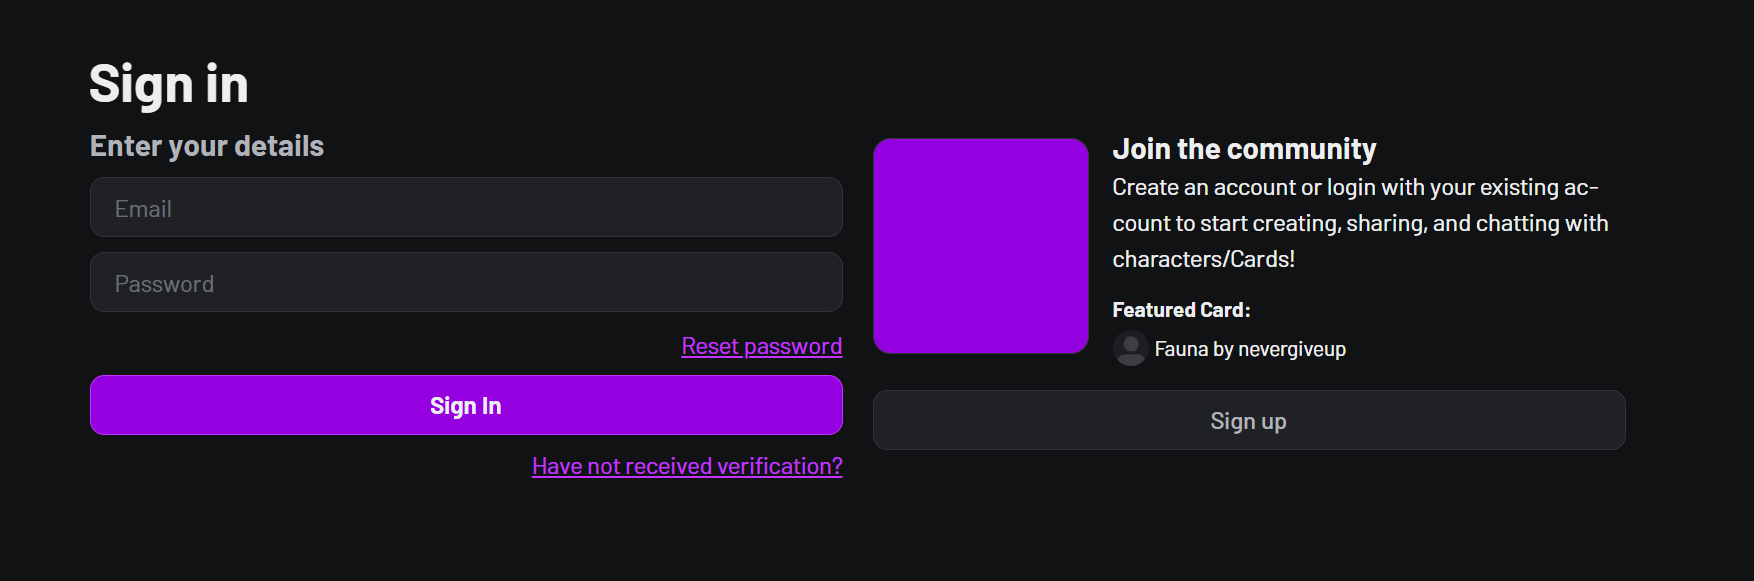The image size is (1754, 581).
Task: Open the Fauna card name
Action: click(x=1181, y=349)
